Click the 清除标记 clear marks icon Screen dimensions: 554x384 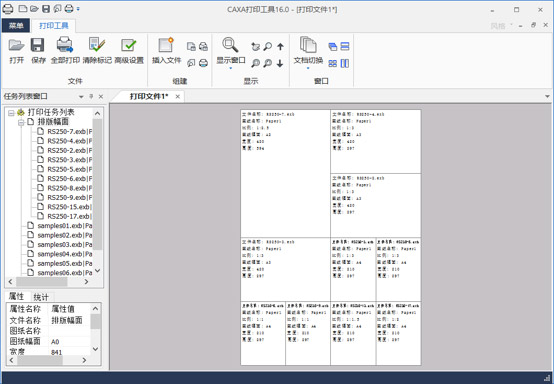tap(97, 45)
